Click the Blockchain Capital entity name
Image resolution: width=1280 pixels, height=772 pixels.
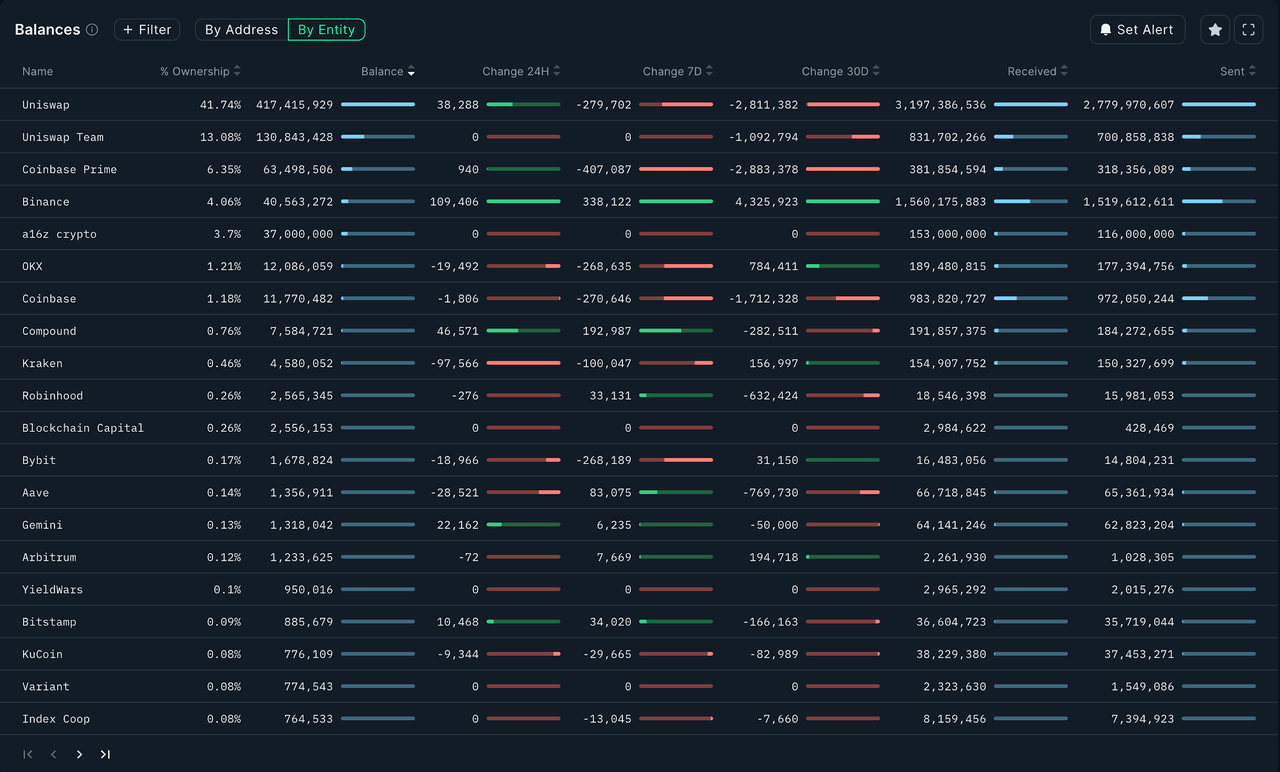coord(83,428)
